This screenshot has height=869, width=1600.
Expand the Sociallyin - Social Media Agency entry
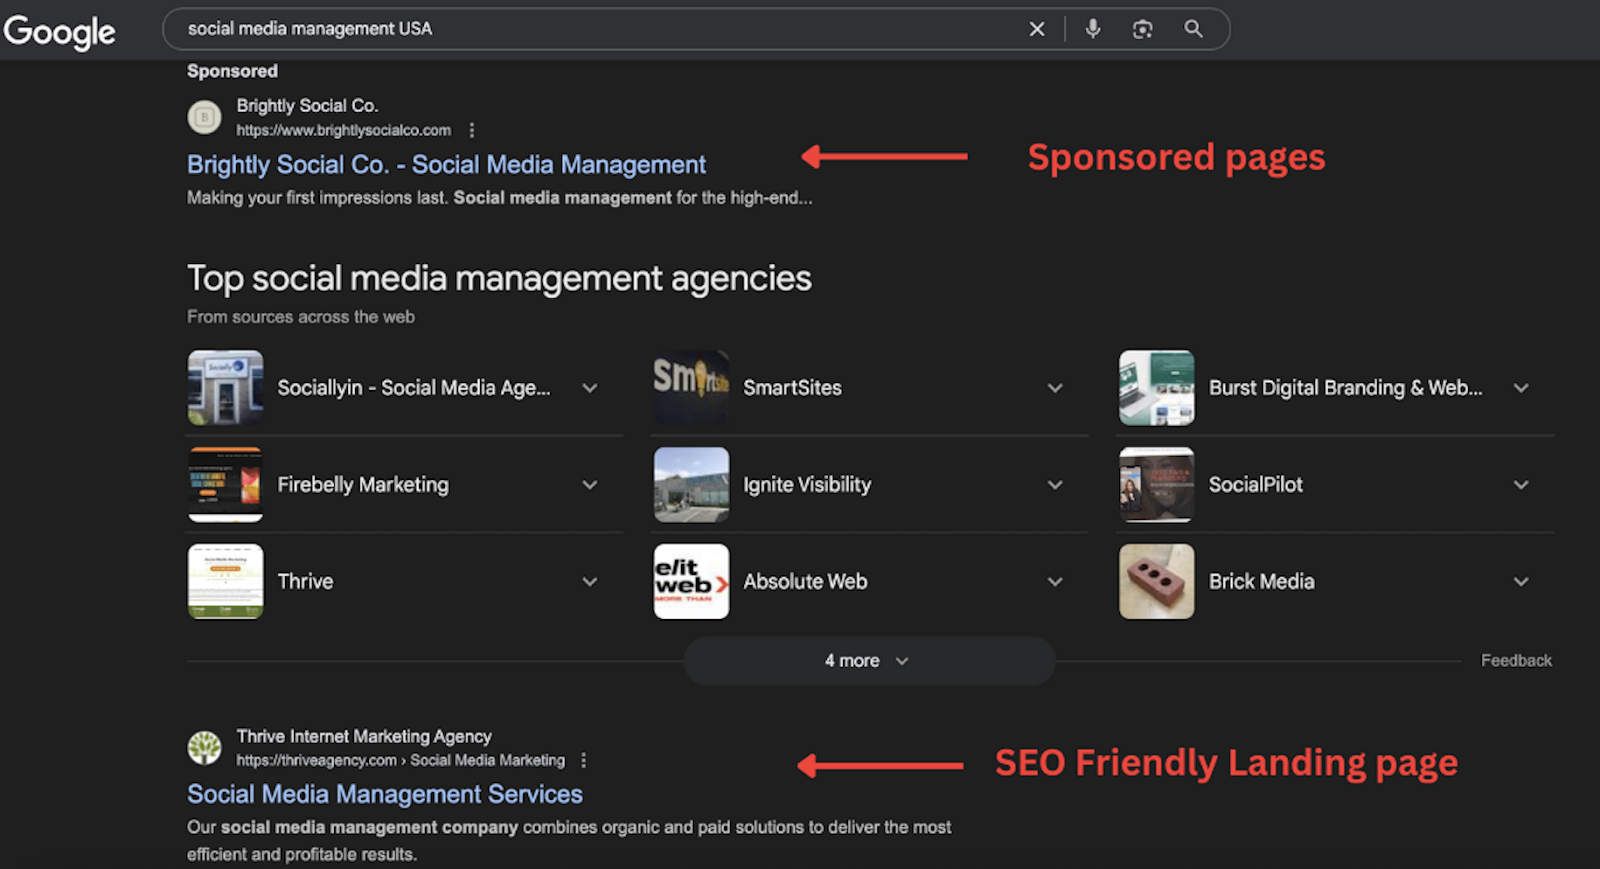point(590,388)
